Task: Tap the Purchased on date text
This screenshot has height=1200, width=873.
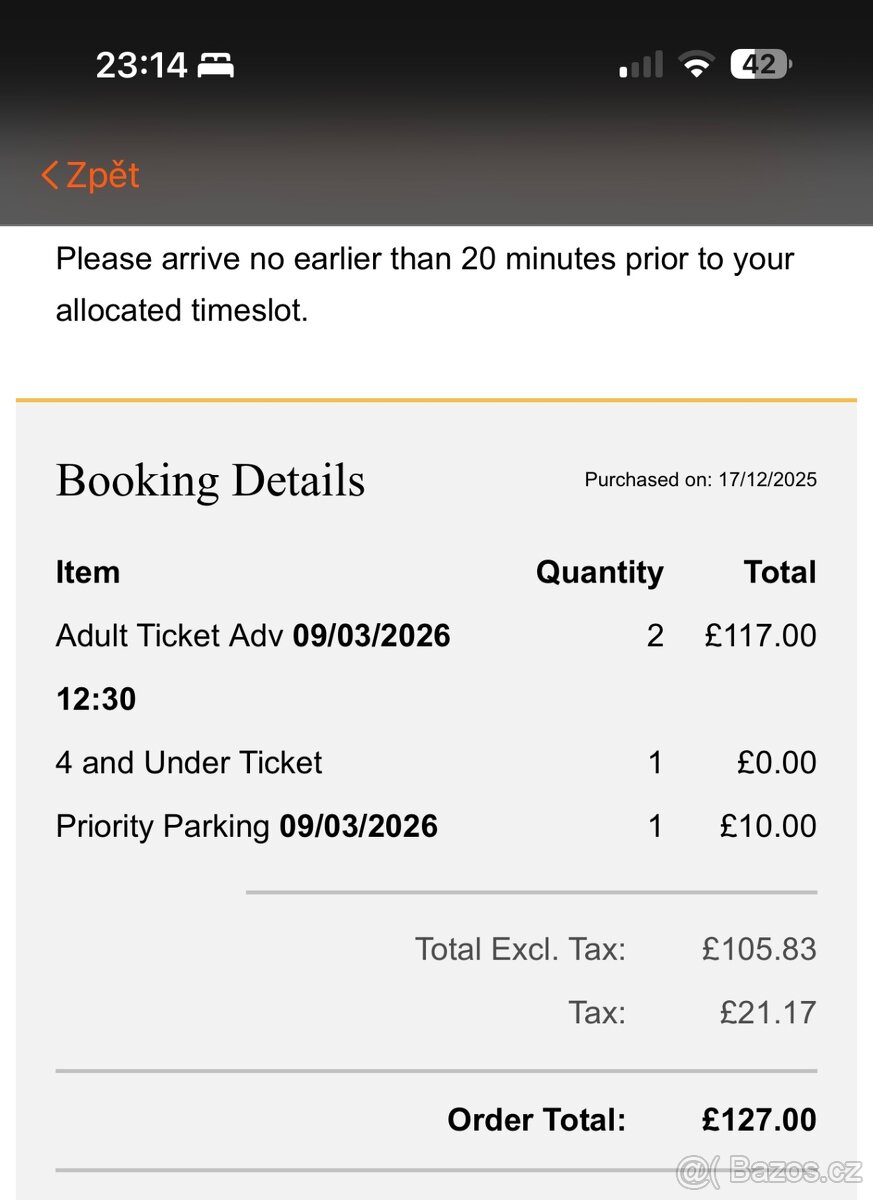Action: [x=700, y=480]
